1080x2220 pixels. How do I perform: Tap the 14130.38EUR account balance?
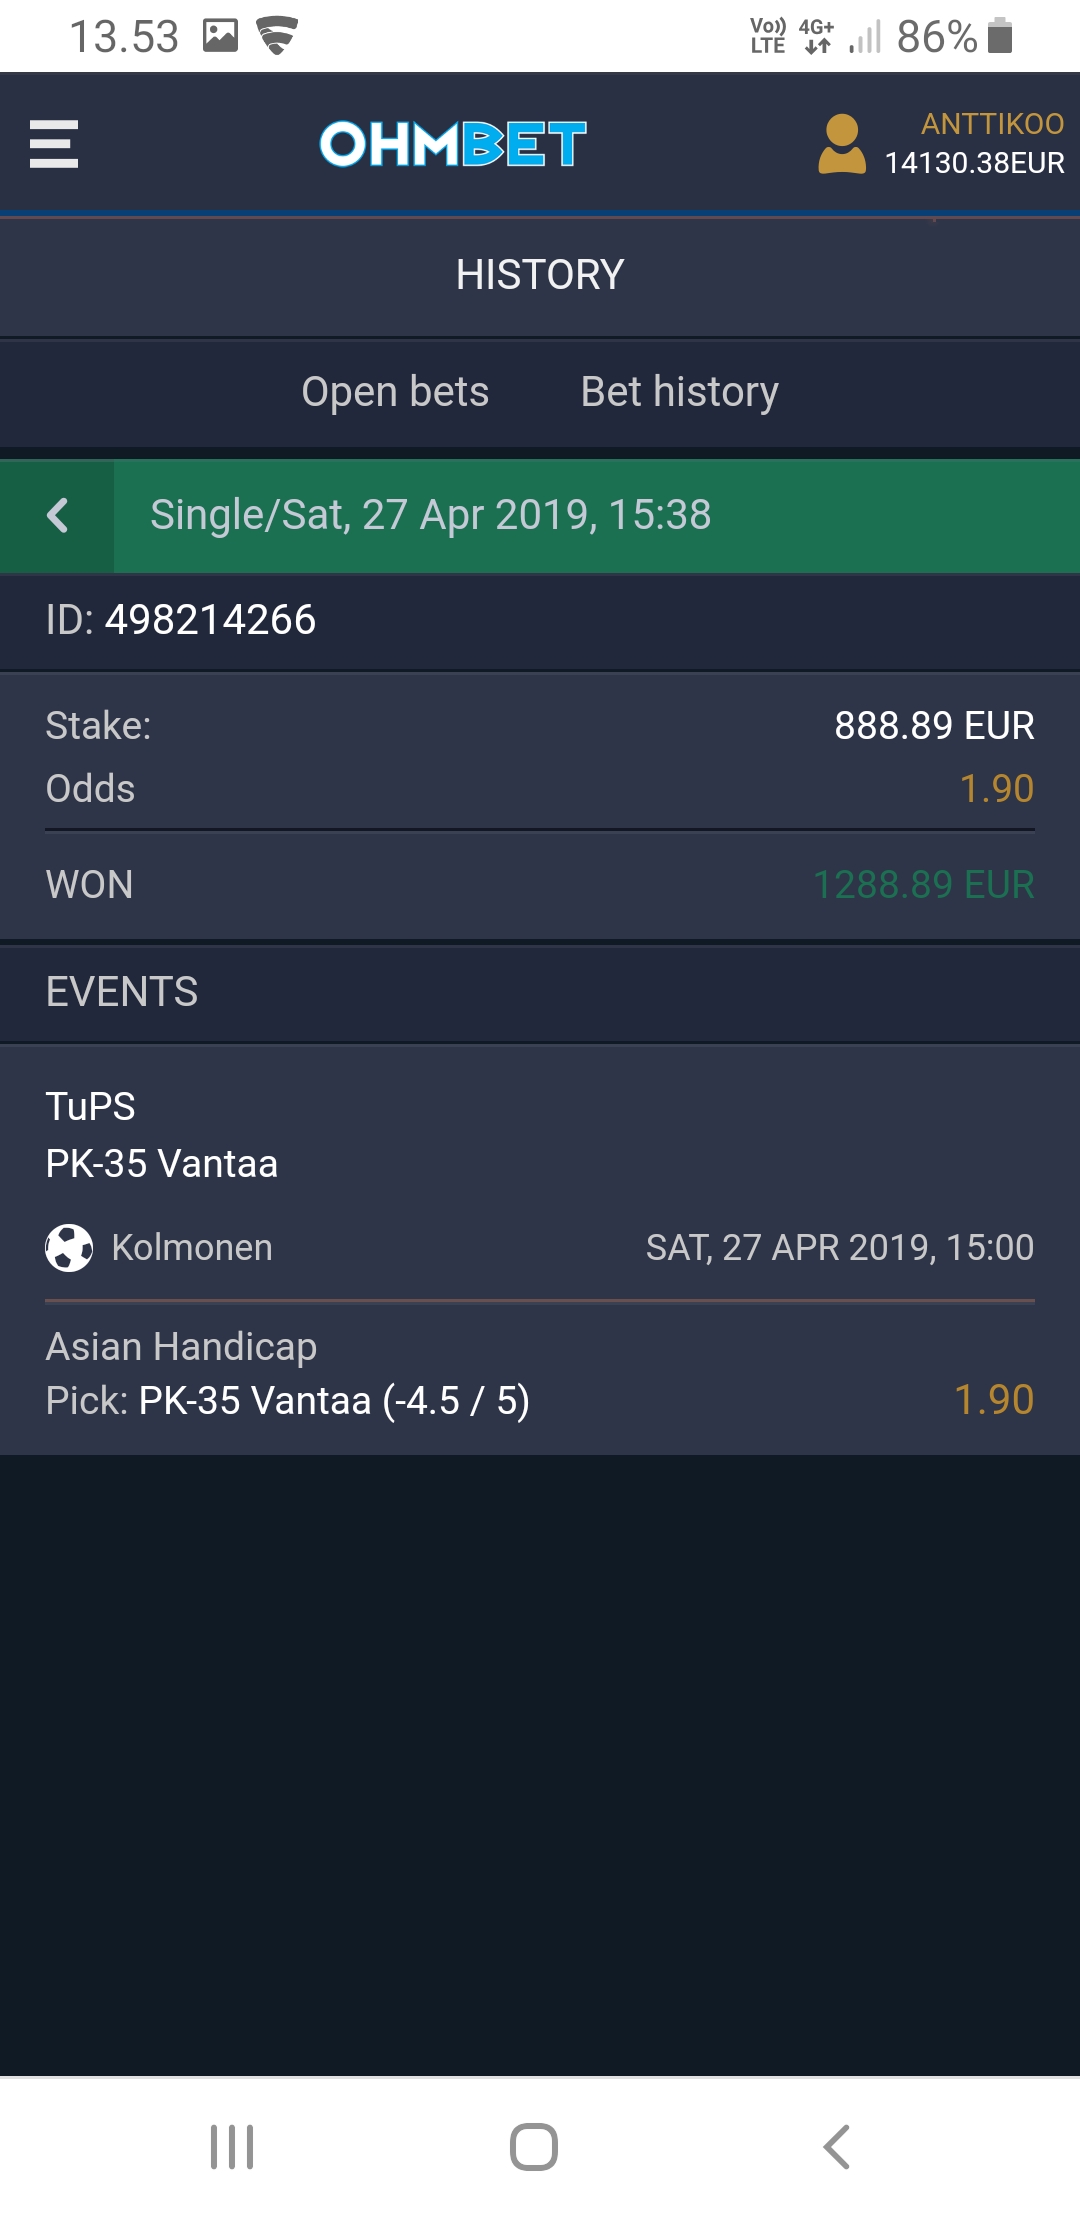click(974, 163)
